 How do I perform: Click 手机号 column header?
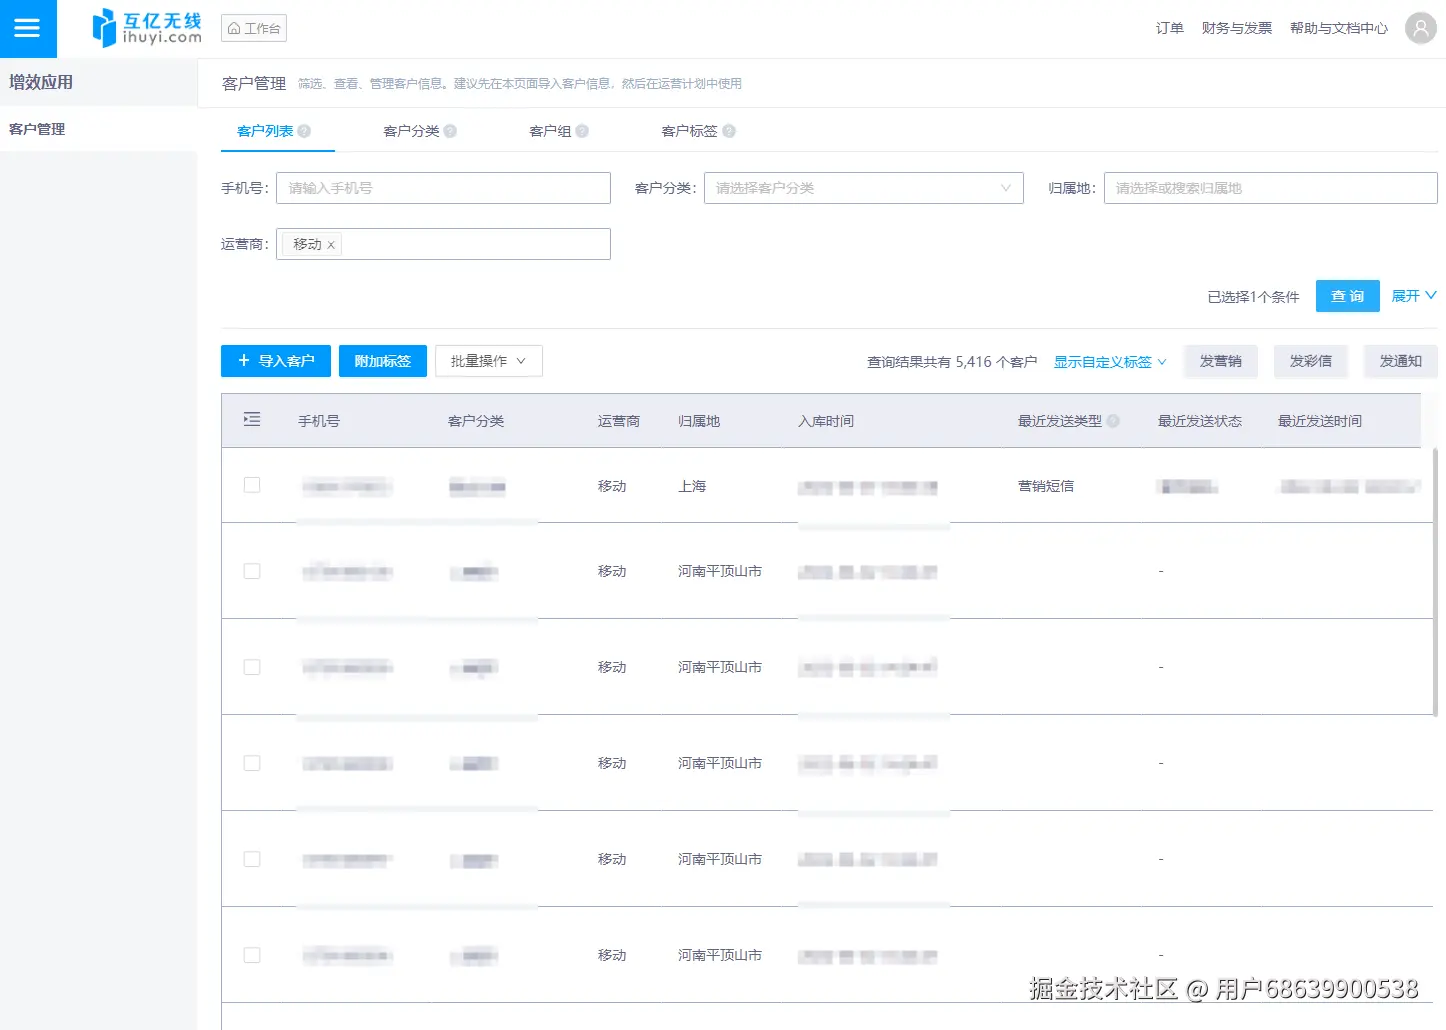click(319, 421)
